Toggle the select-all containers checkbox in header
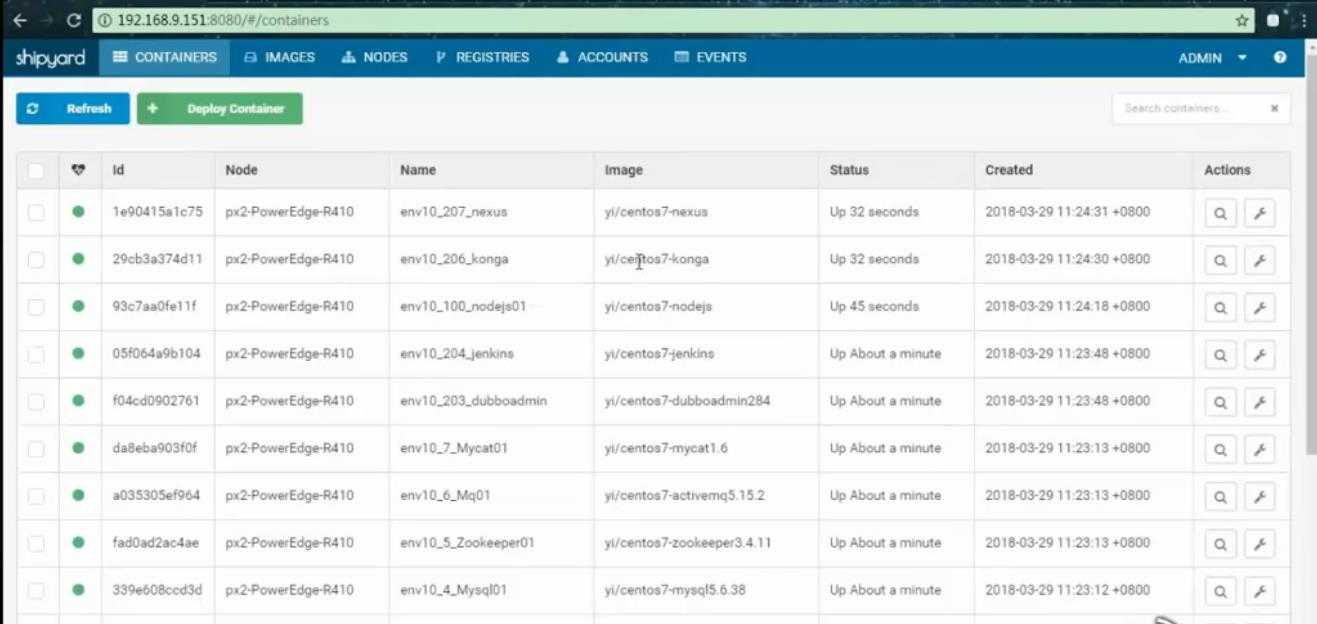This screenshot has height=624, width=1317. pyautogui.click(x=36, y=171)
